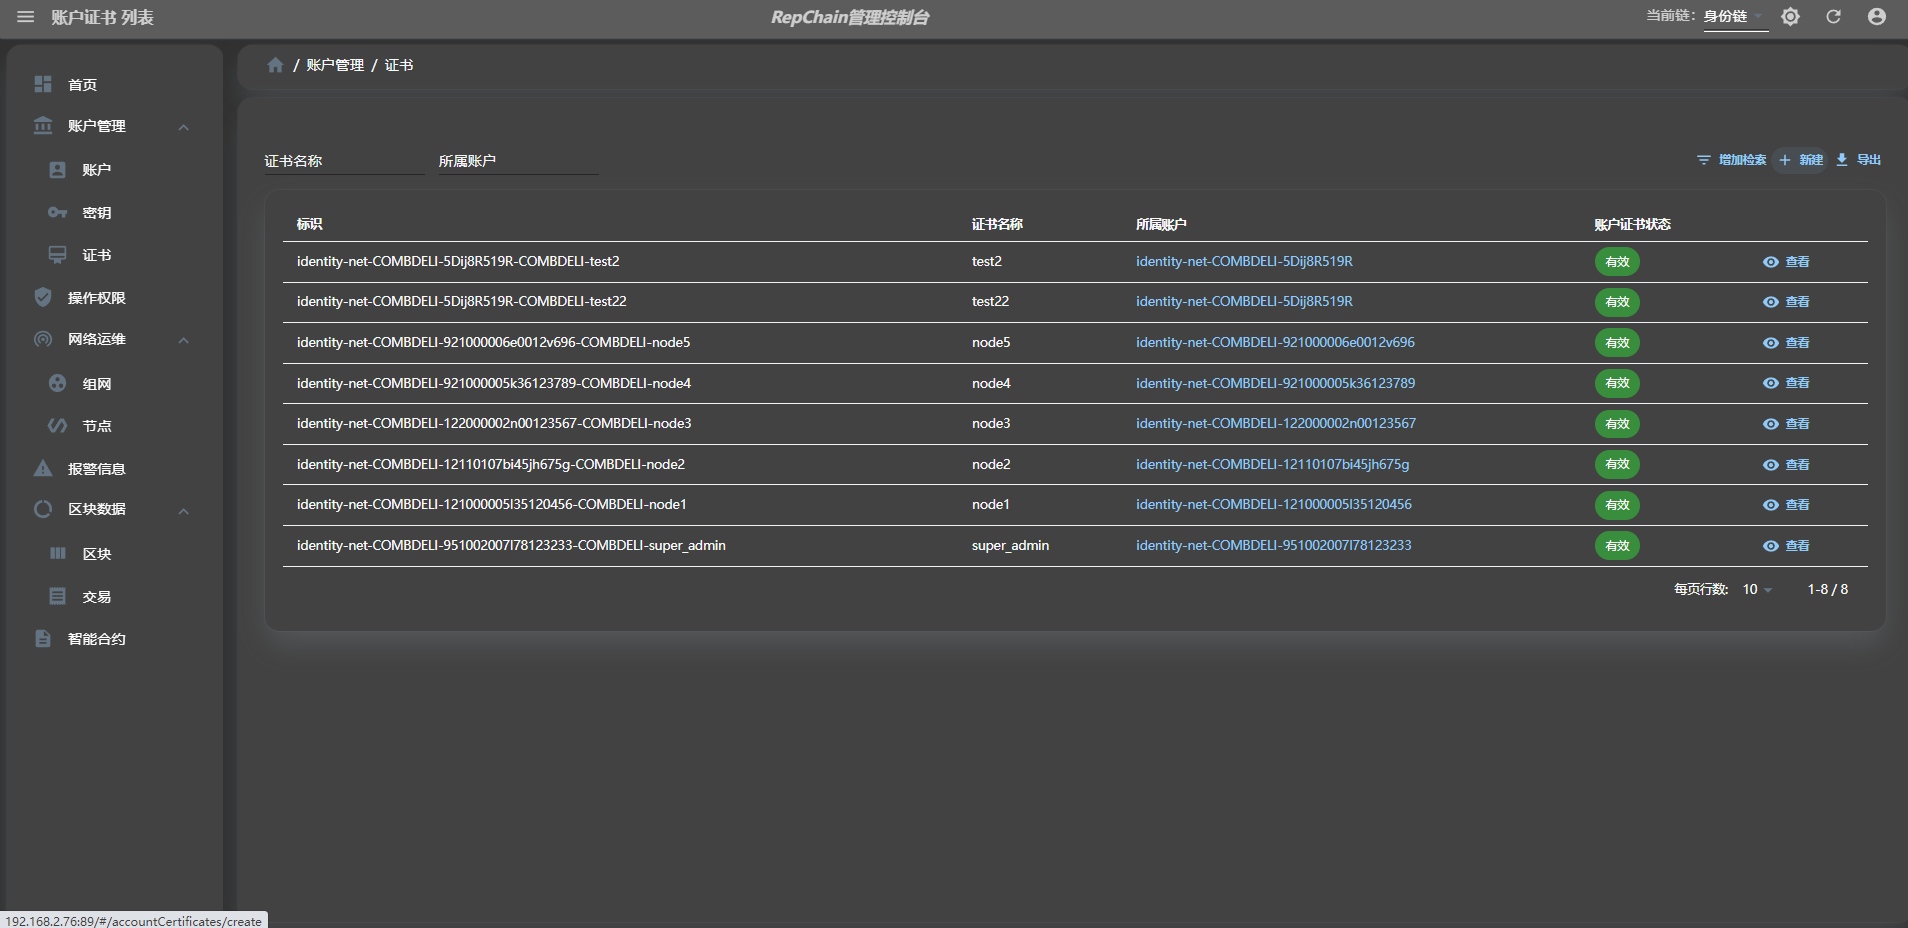Click the download icon beside 导出
Image resolution: width=1908 pixels, height=928 pixels.
pyautogui.click(x=1842, y=160)
